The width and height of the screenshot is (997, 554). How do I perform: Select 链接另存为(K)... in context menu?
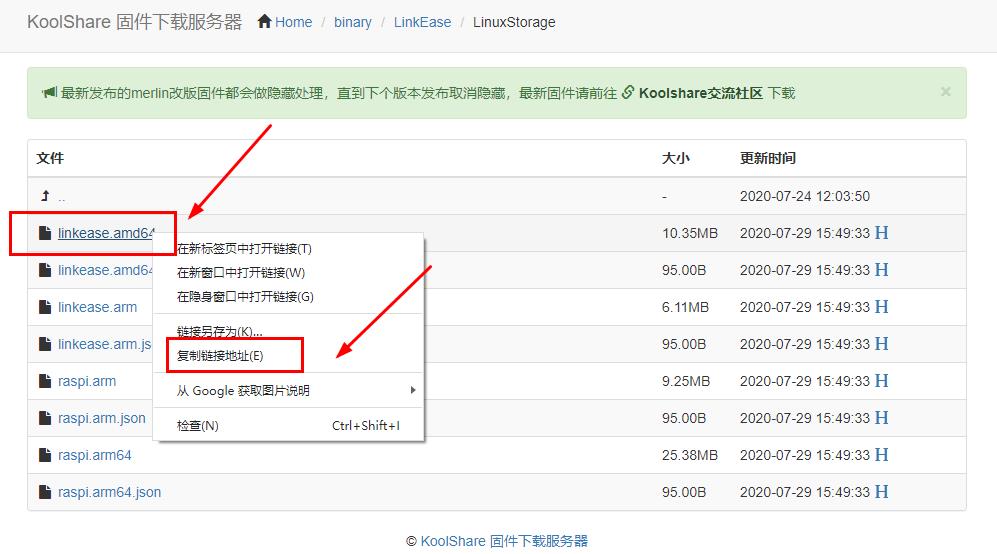(289, 331)
